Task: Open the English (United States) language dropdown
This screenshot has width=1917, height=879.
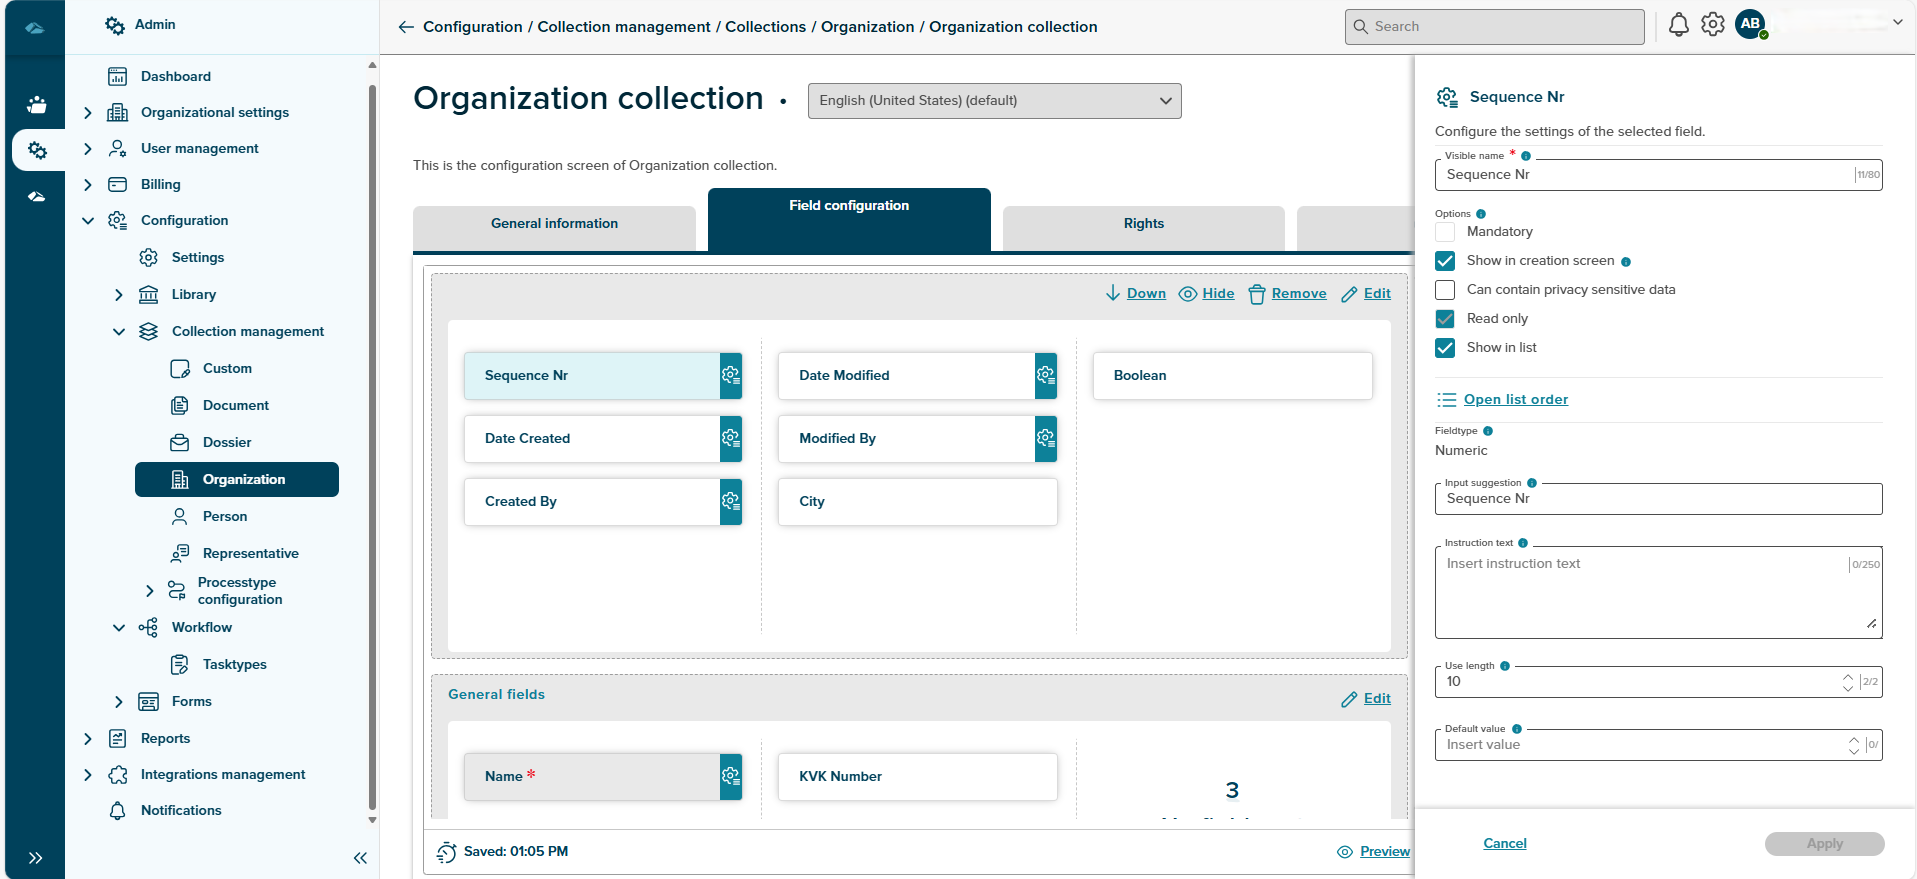Action: pyautogui.click(x=994, y=101)
